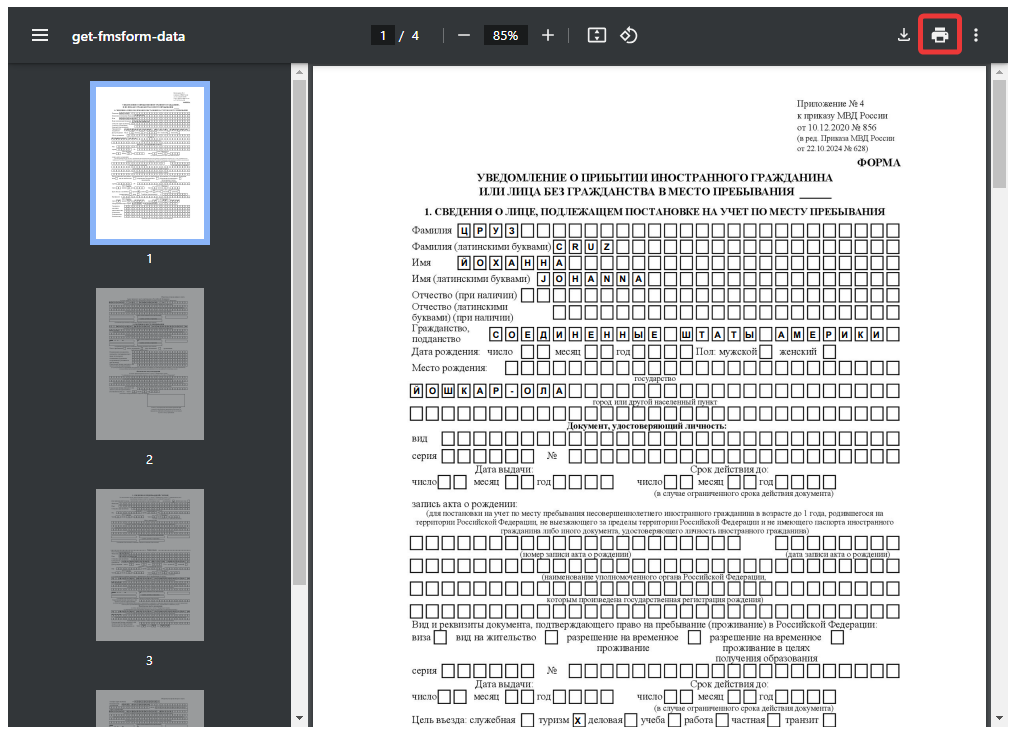Click the zoom in plus button
Viewport: 1016px width, 737px height.
pos(548,36)
